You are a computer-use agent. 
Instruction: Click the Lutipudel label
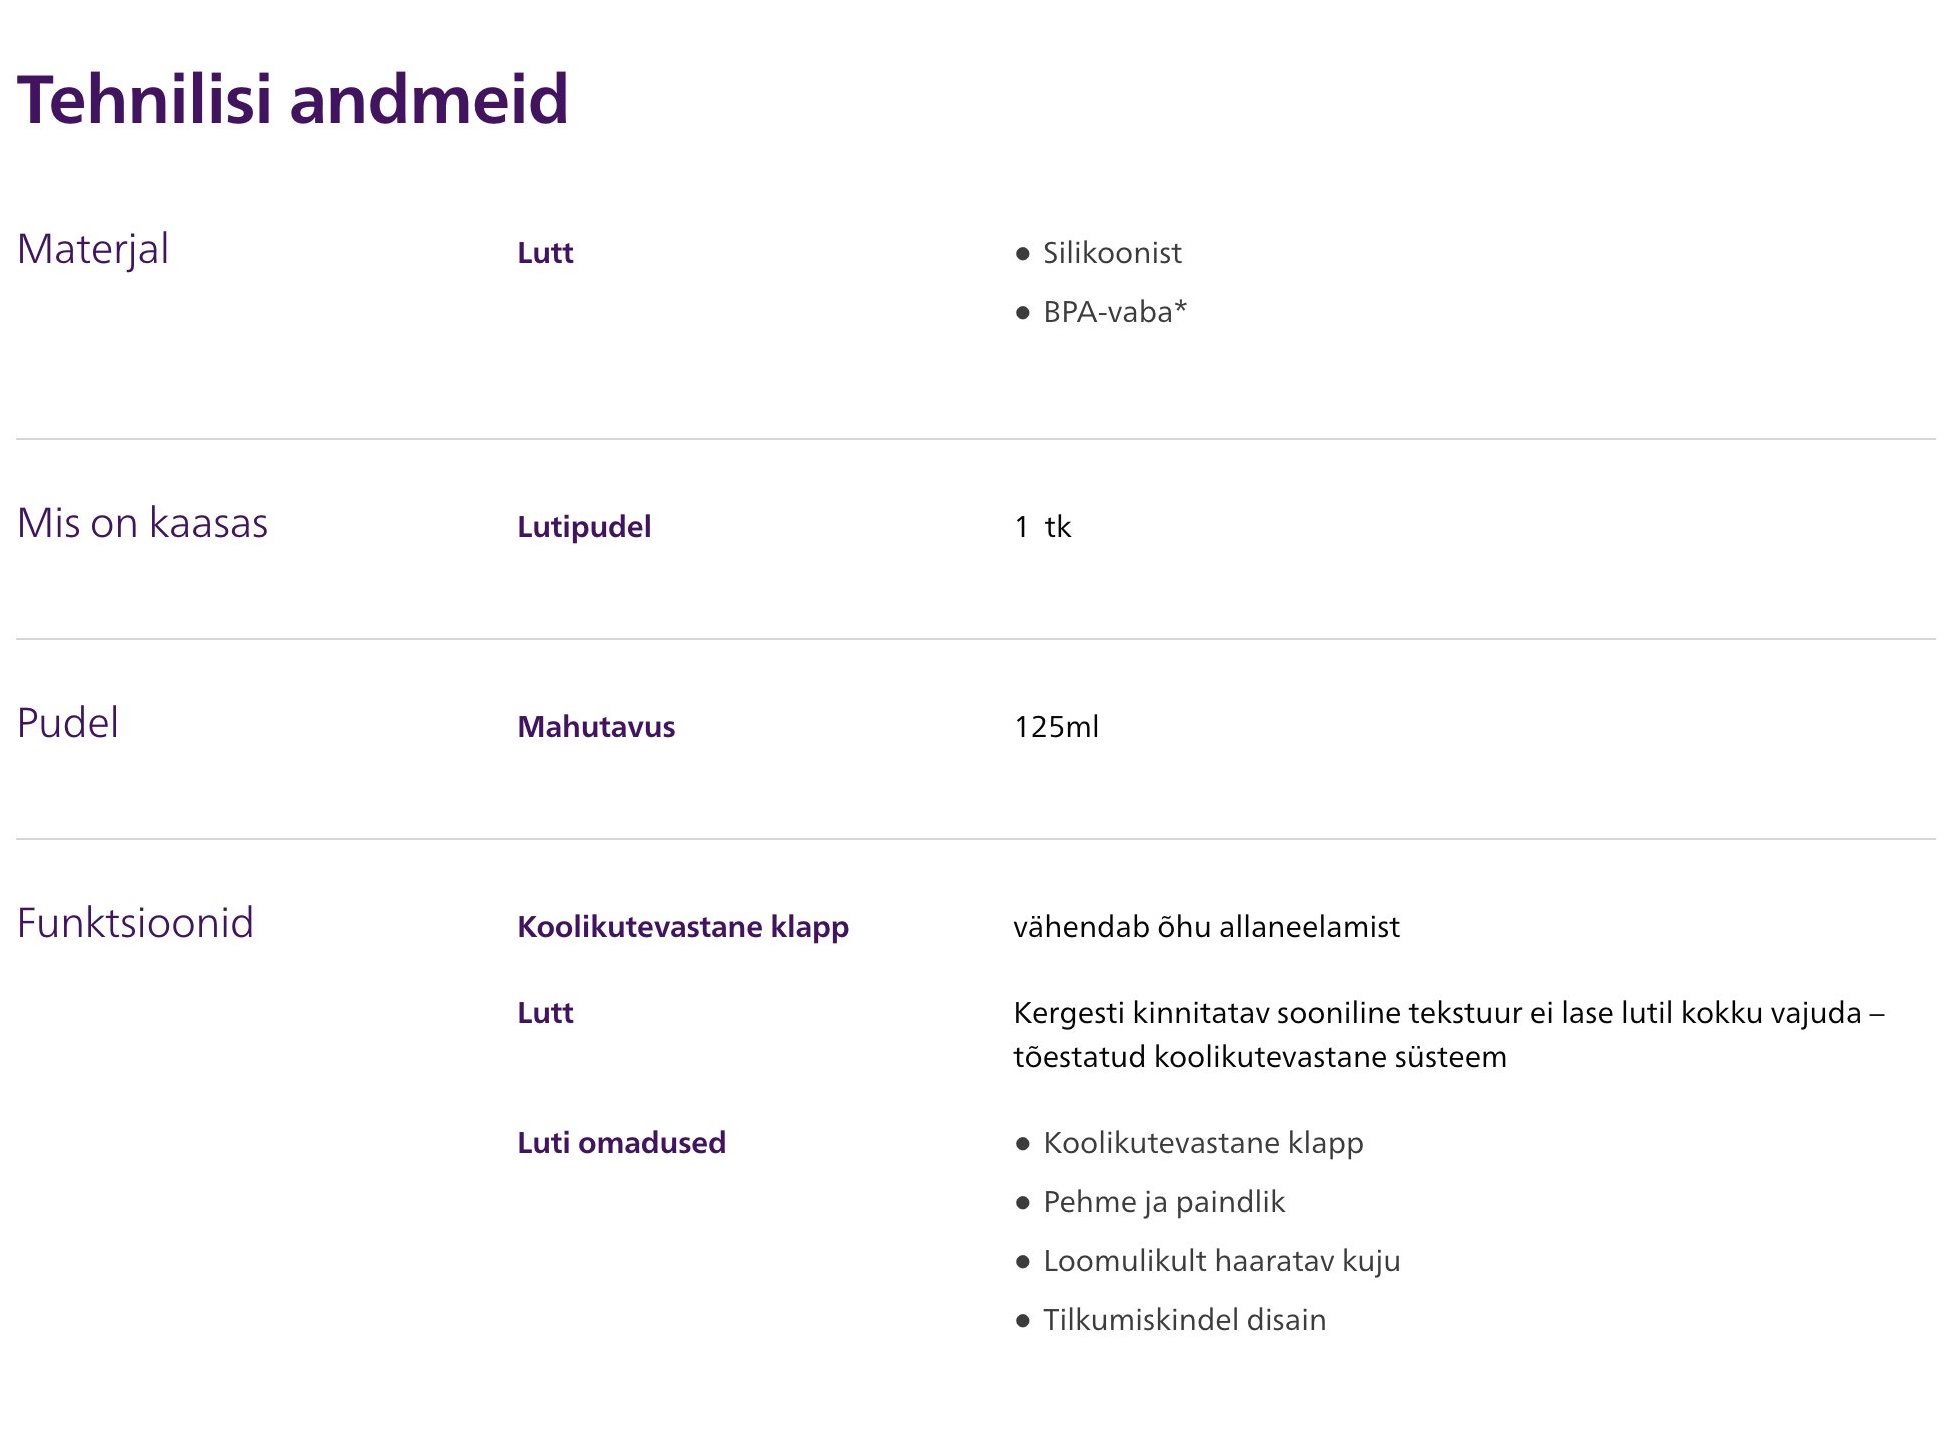point(584,527)
